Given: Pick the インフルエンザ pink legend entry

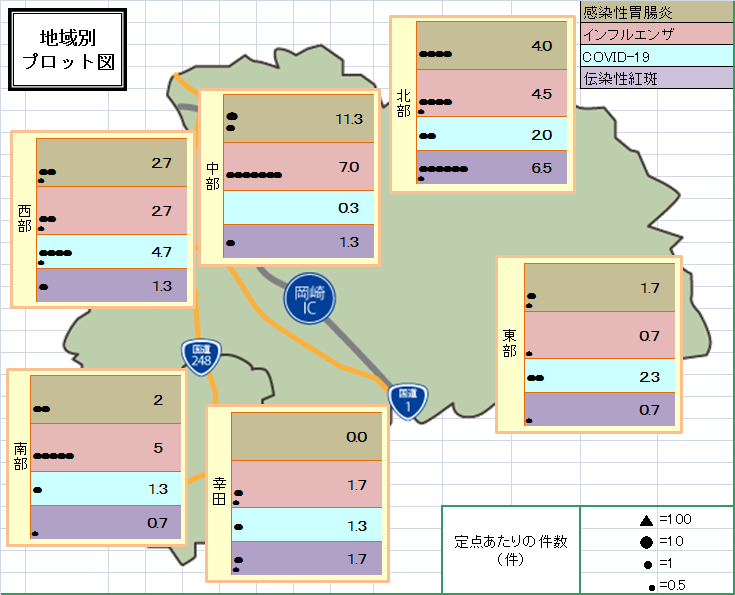Looking at the screenshot, I should coord(656,35).
